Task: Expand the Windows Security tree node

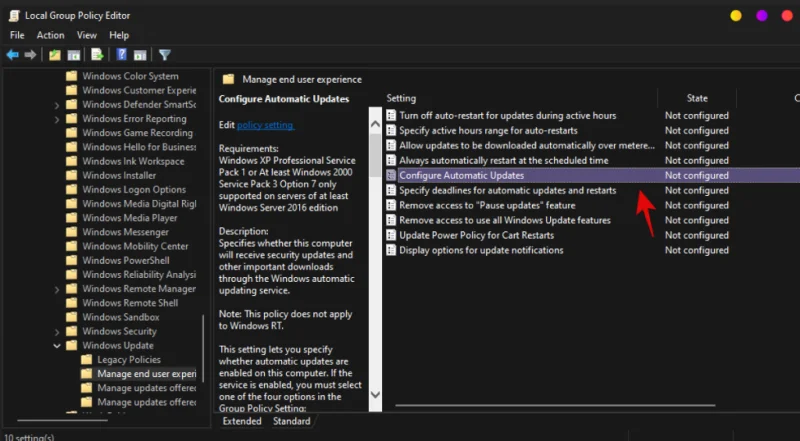Action: (56, 331)
